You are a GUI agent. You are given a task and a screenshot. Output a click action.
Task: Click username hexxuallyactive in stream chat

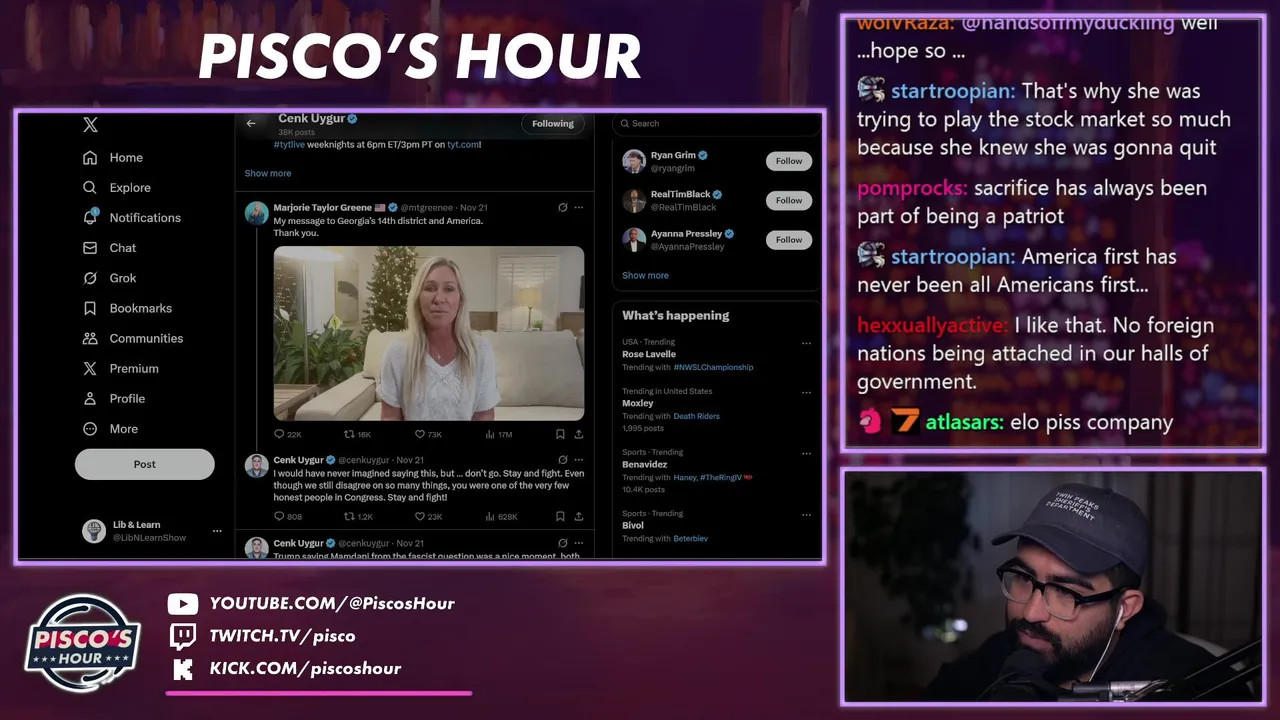tap(932, 325)
